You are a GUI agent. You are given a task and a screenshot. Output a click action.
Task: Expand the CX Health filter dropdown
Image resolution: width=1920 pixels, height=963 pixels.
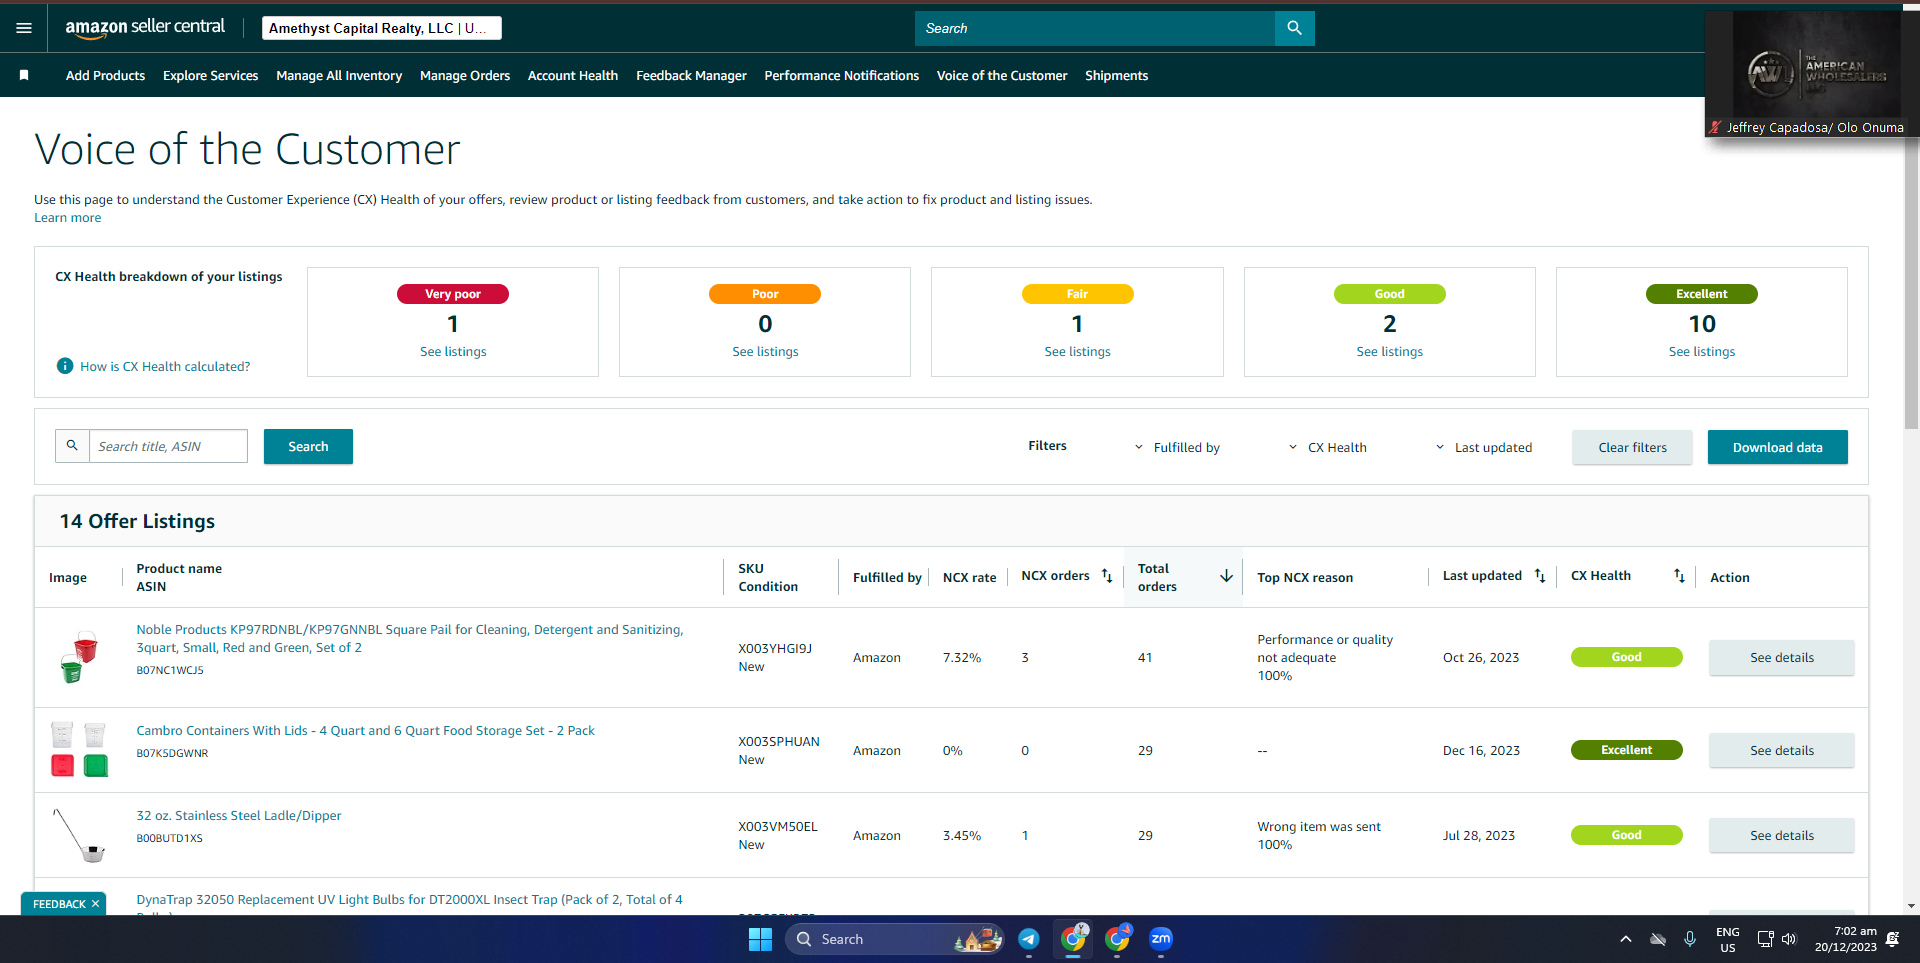[x=1327, y=447]
